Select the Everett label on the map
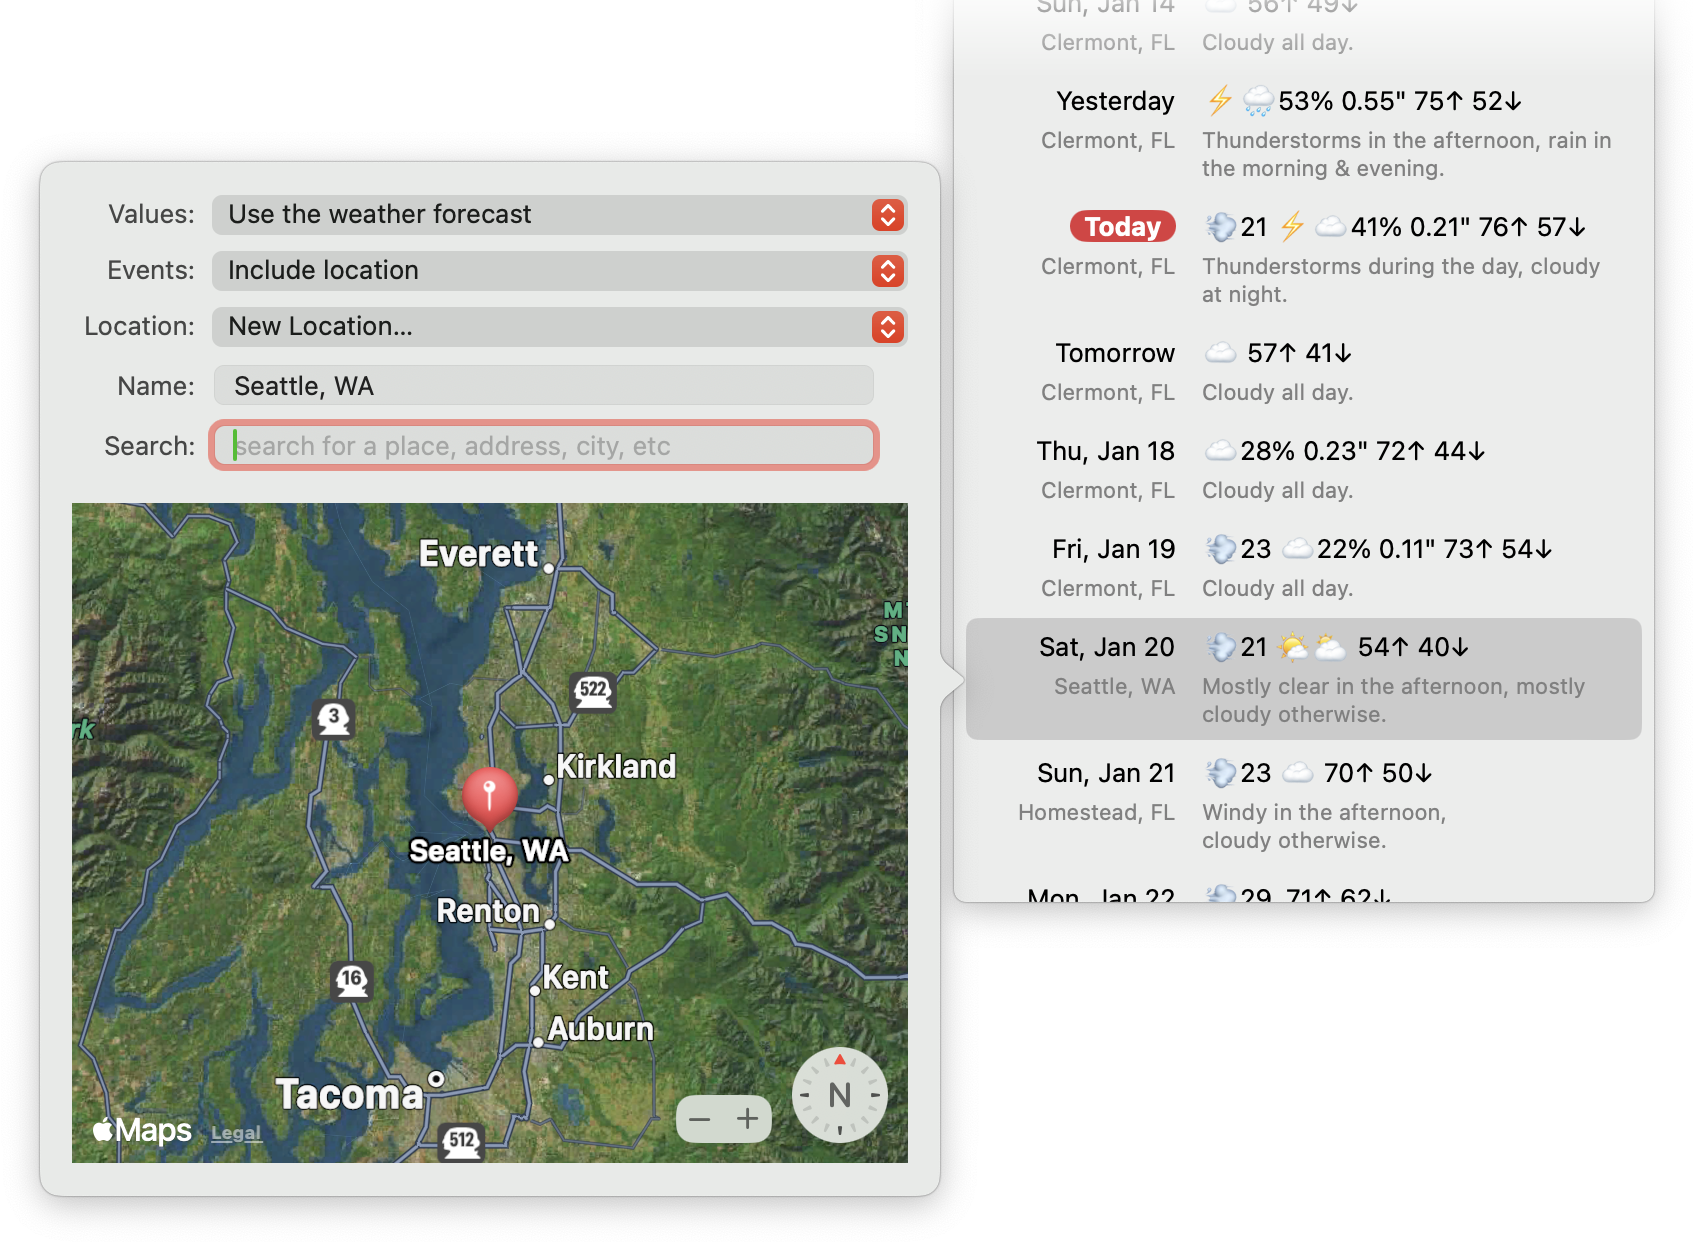This screenshot has height=1242, width=1706. [x=479, y=553]
